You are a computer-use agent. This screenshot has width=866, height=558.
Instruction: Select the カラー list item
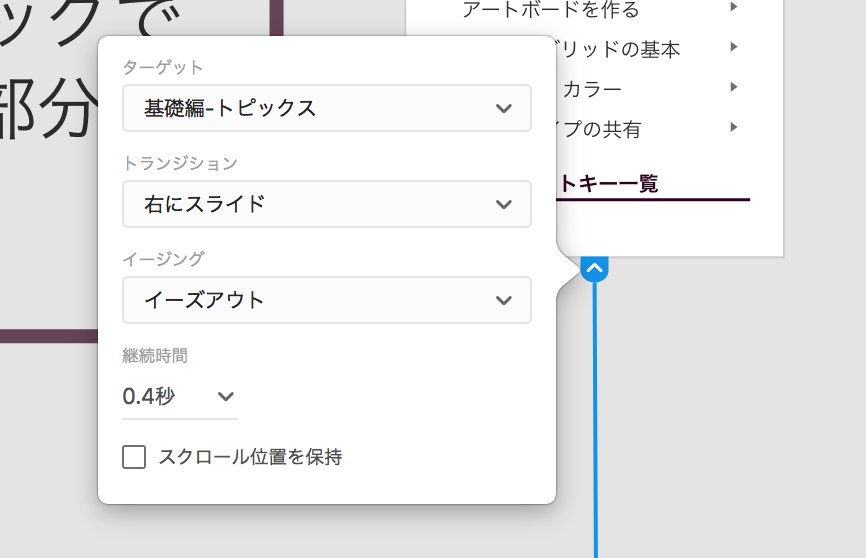pos(592,89)
